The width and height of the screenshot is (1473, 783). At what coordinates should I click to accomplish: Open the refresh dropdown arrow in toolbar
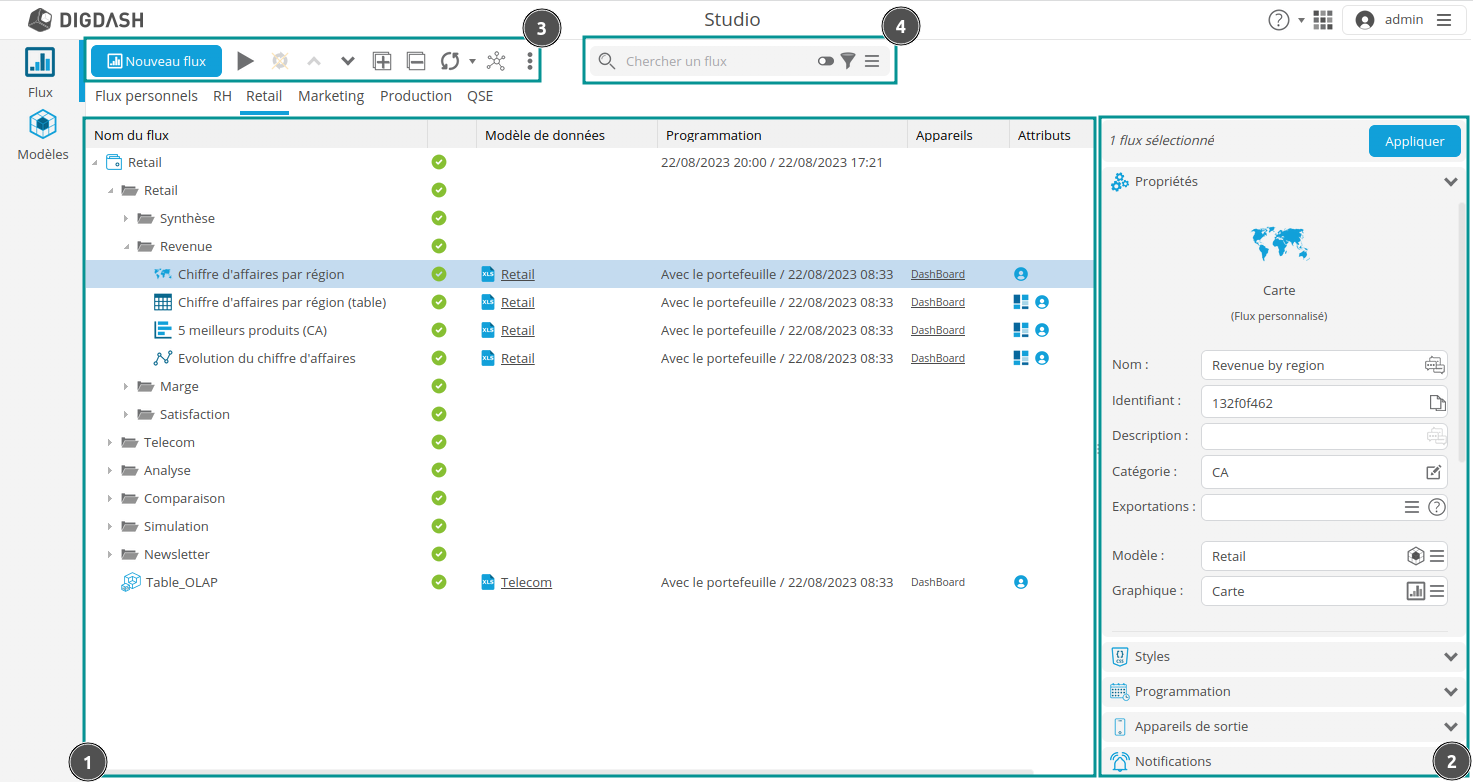[x=472, y=62]
